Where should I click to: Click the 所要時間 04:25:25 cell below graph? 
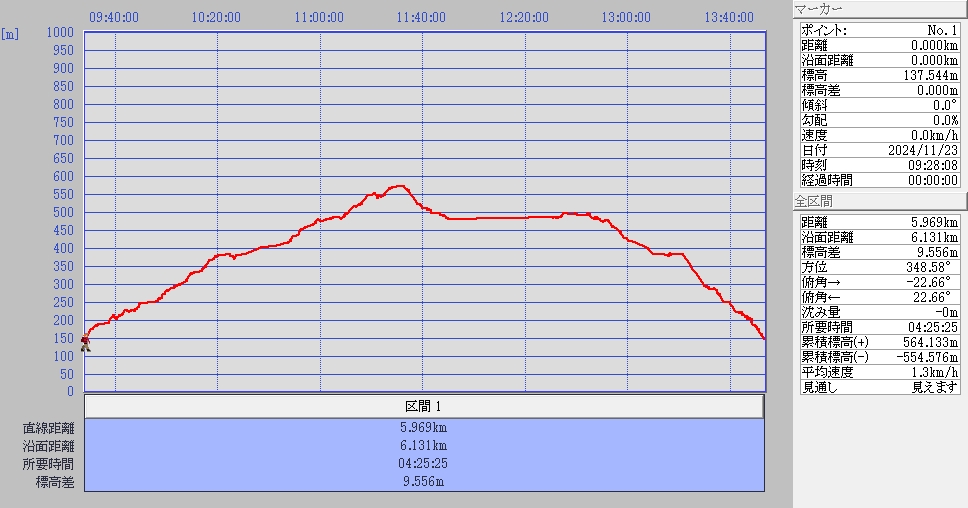423,464
